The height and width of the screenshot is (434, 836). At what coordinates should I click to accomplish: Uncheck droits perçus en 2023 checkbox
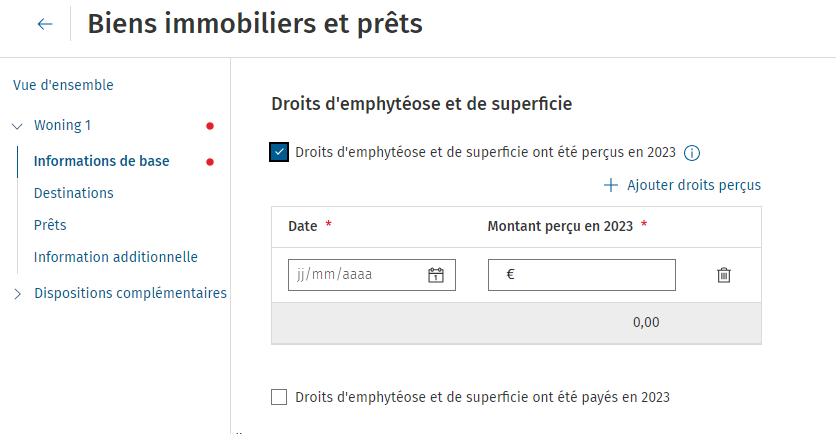[279, 152]
